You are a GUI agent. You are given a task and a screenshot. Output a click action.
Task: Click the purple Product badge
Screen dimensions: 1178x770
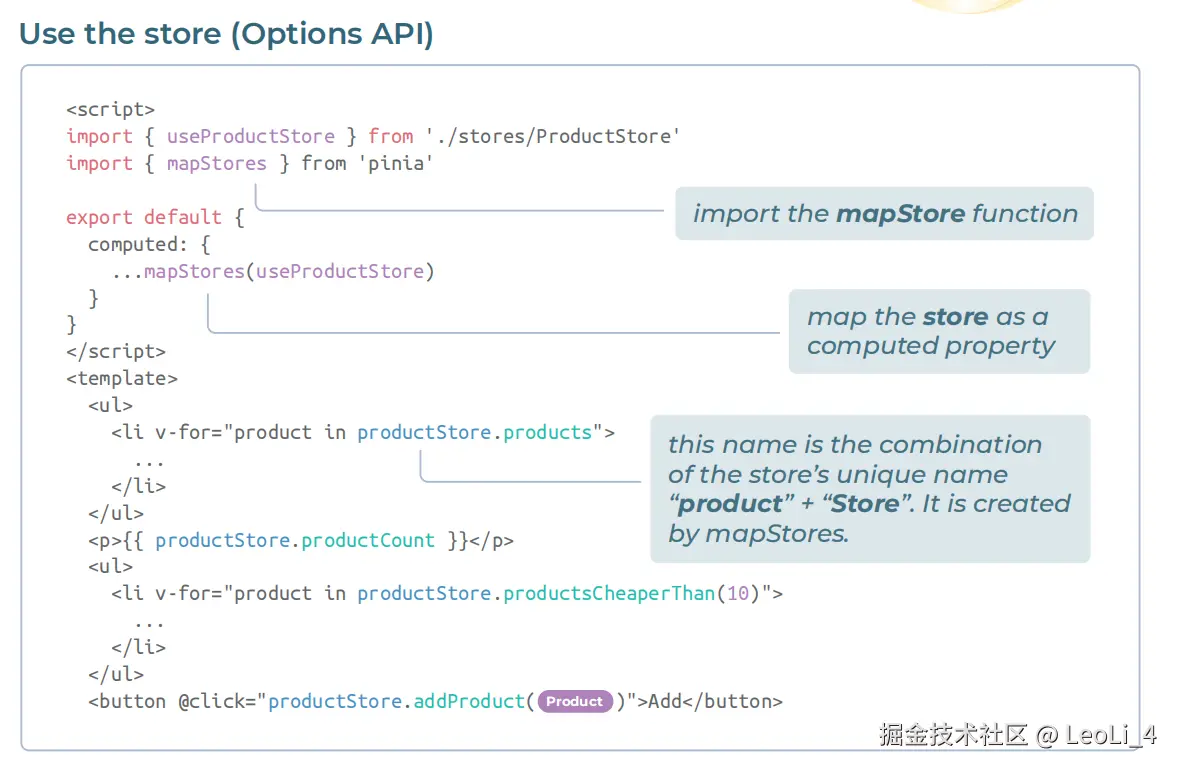click(x=575, y=702)
